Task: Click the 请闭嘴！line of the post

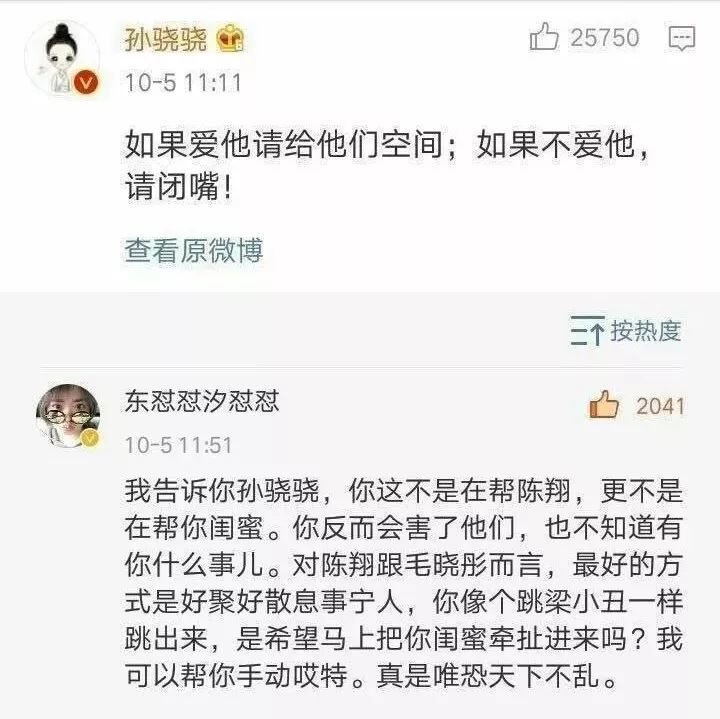Action: click(179, 187)
